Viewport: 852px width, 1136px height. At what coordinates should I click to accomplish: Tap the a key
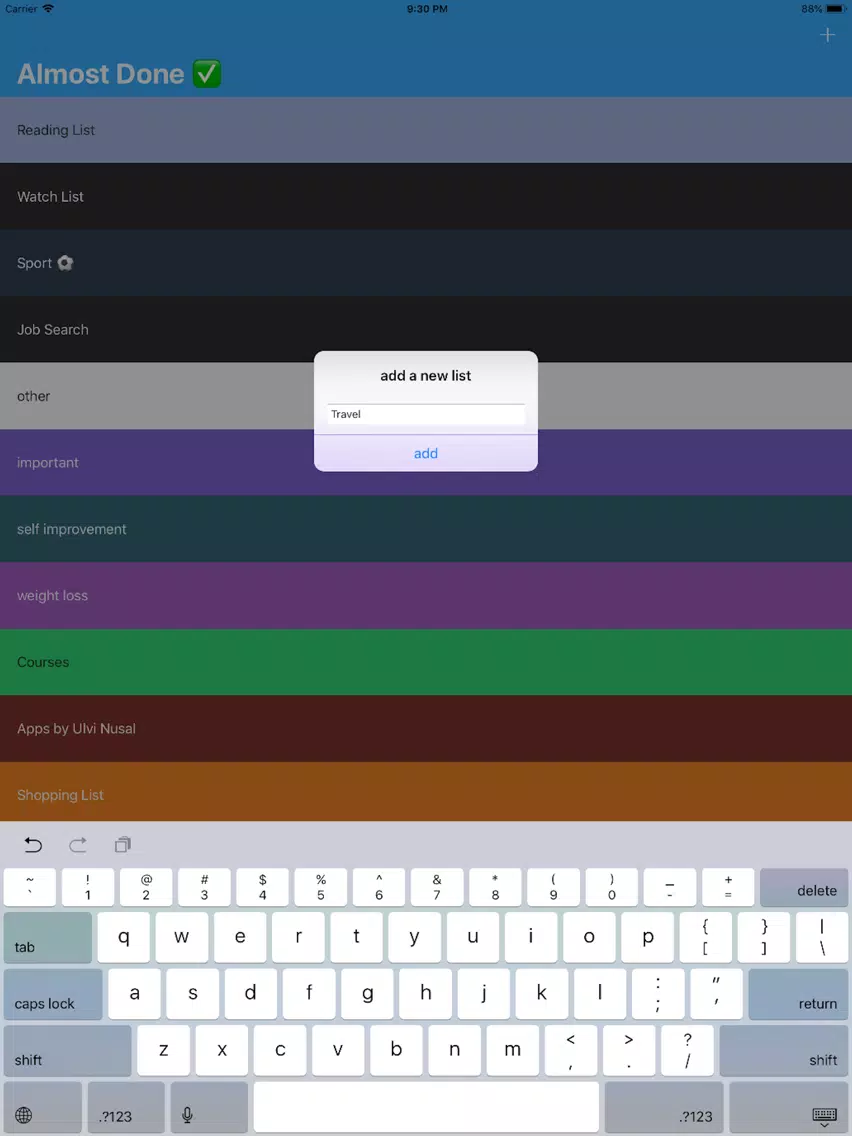tap(135, 994)
